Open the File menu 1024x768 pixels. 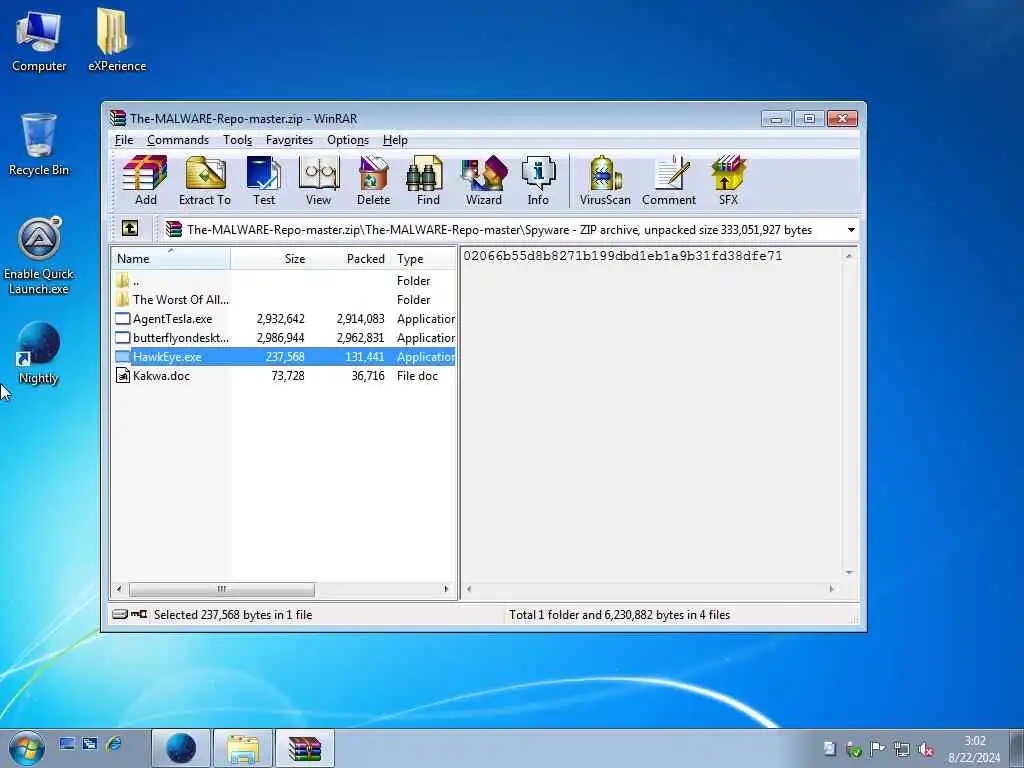tap(123, 140)
